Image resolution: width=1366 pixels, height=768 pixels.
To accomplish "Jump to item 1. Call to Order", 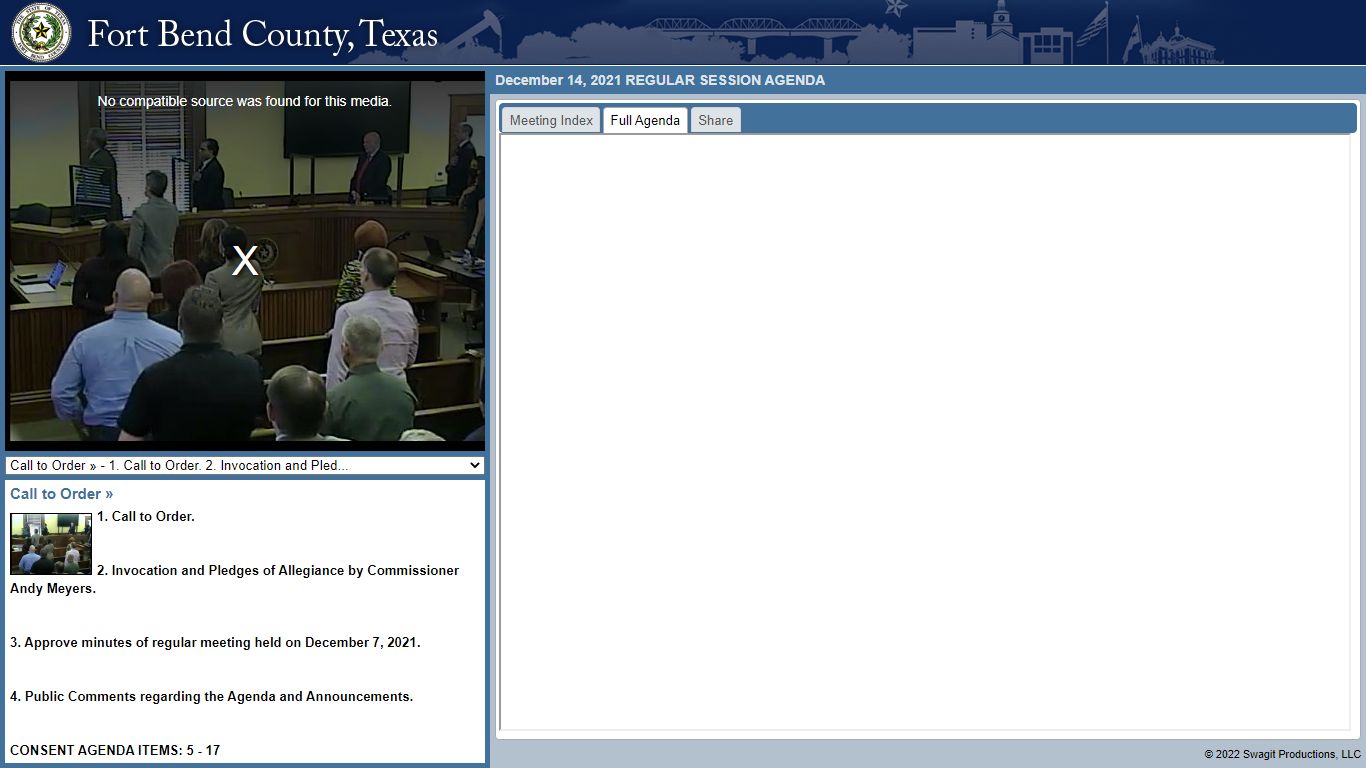I will [146, 517].
